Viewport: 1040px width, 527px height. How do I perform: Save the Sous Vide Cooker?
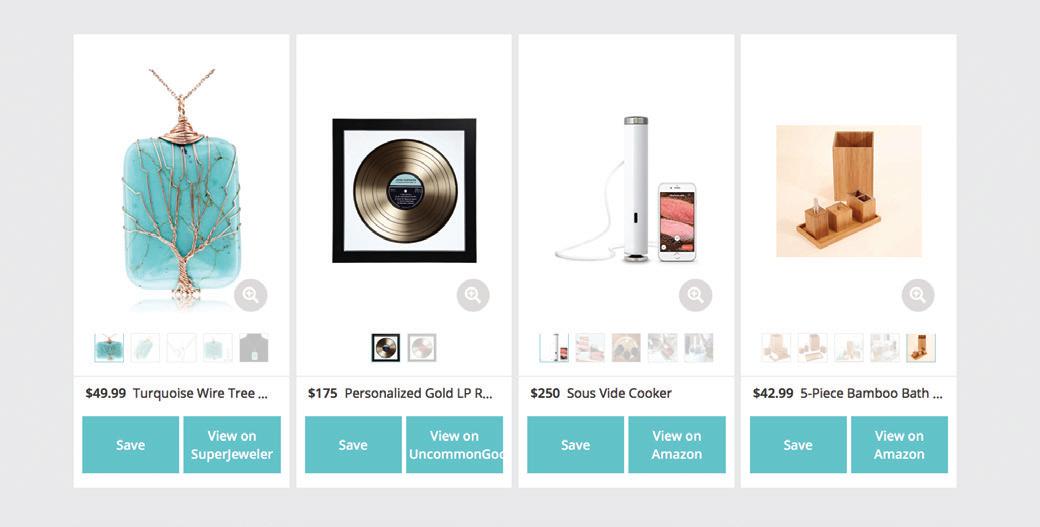tap(575, 445)
